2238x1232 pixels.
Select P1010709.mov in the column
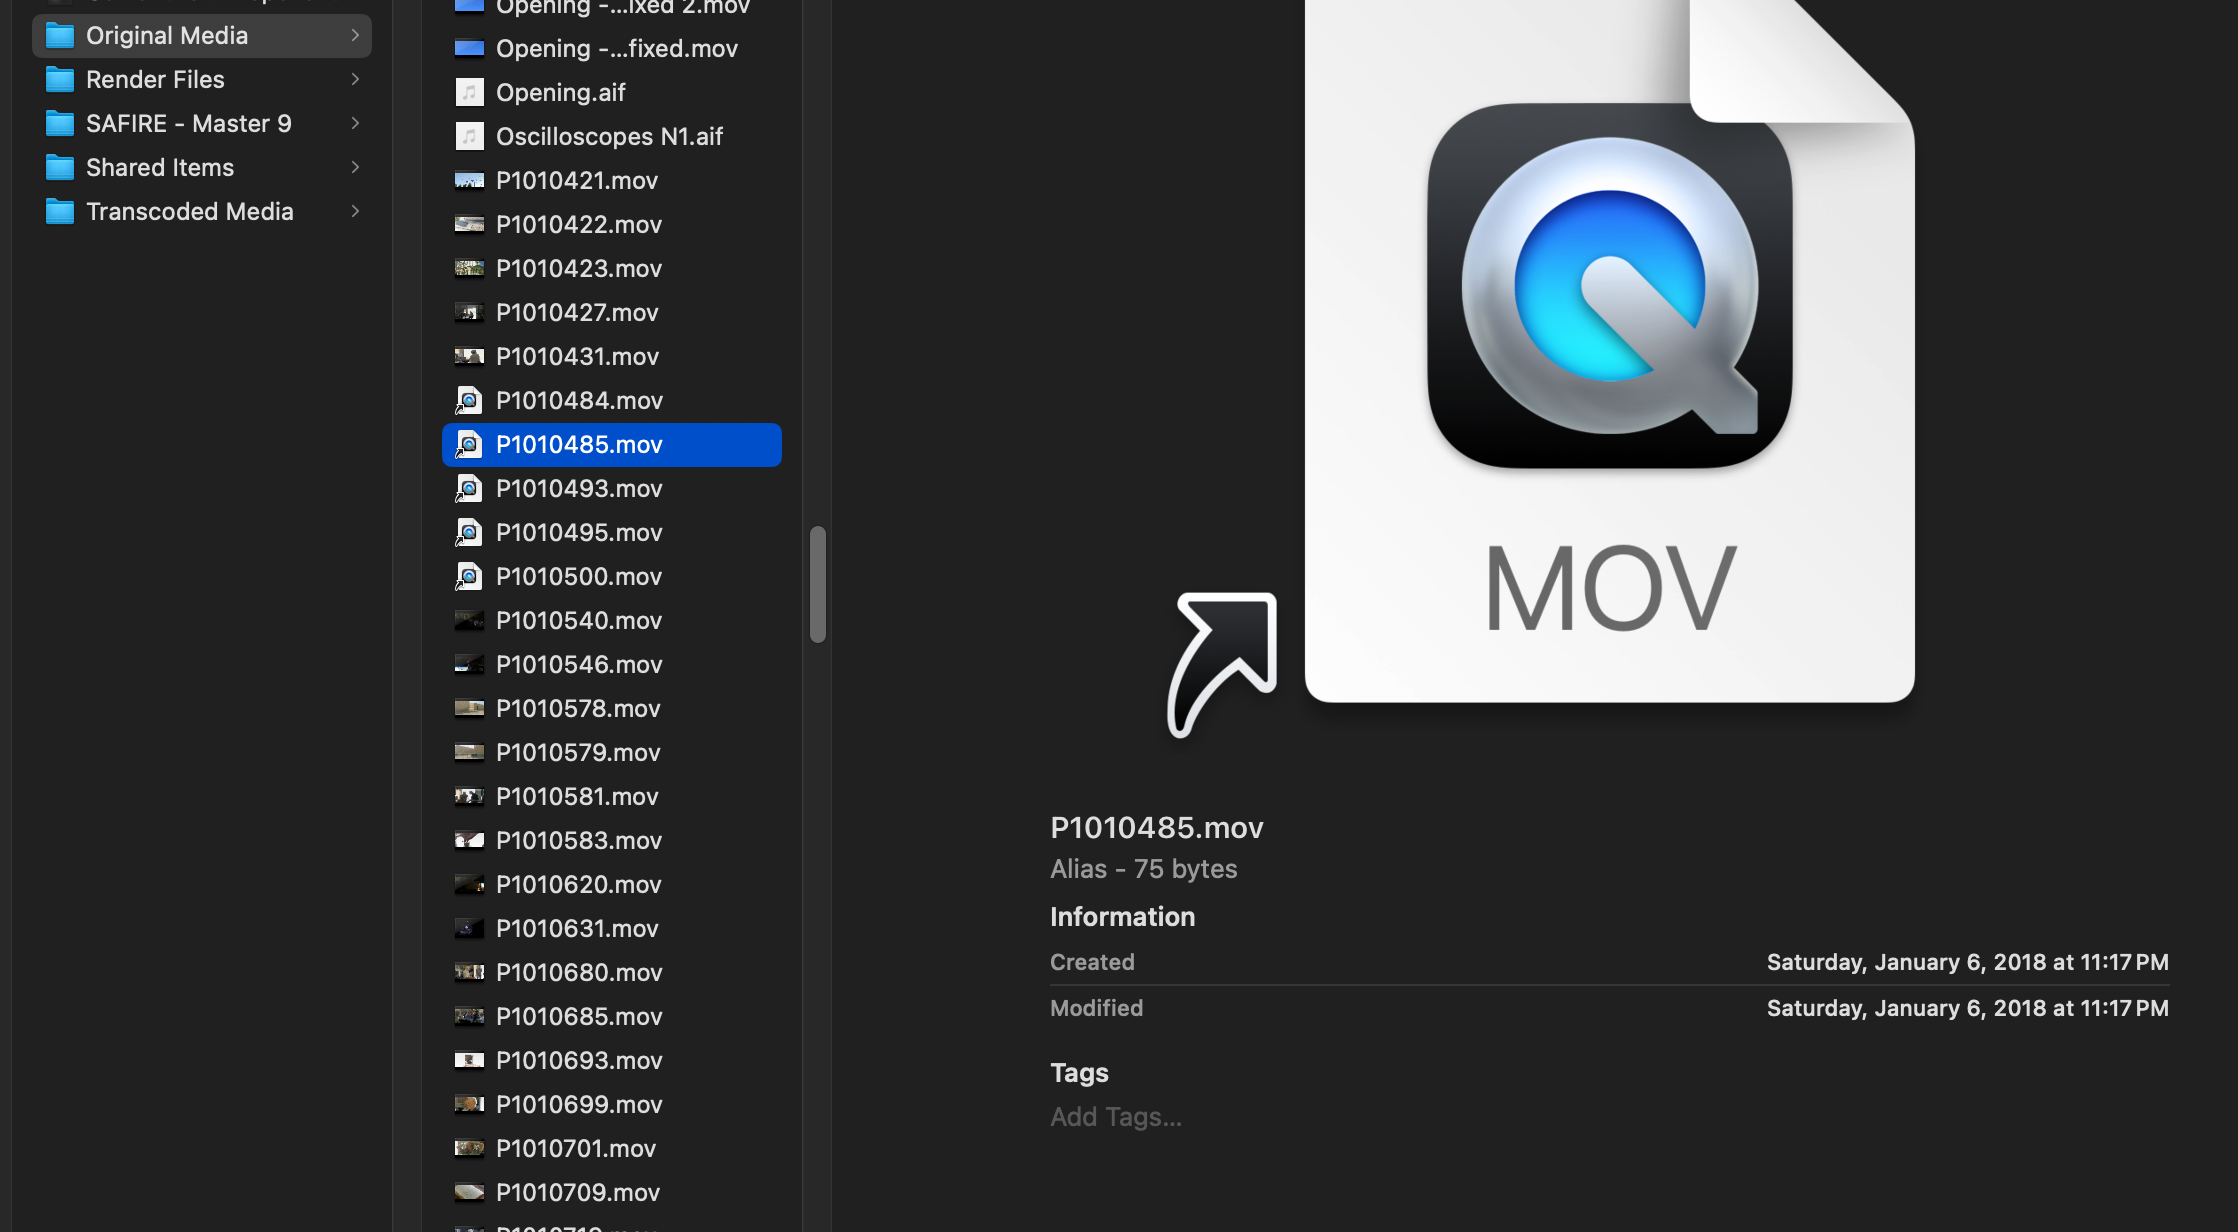pos(578,1193)
